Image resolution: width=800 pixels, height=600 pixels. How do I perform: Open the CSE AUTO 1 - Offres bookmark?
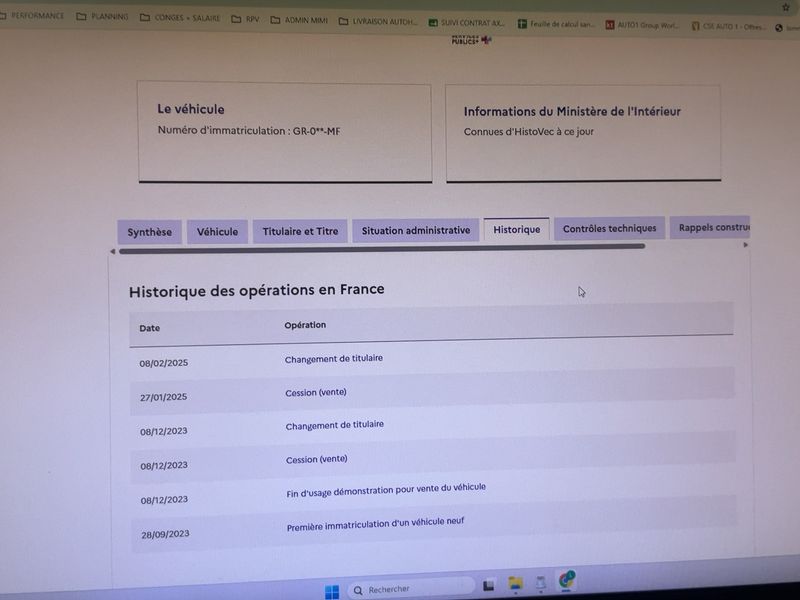click(x=729, y=26)
